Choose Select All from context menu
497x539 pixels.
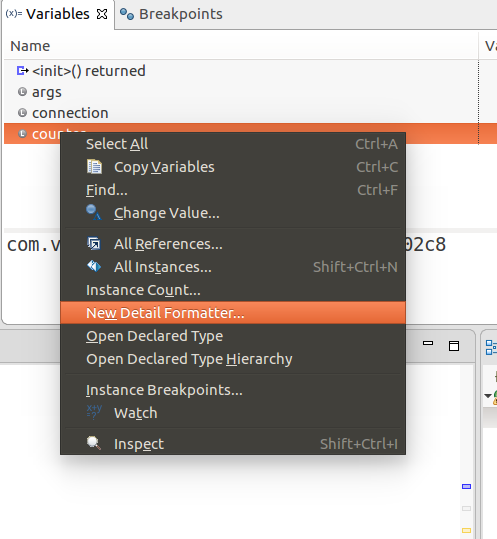pos(233,144)
